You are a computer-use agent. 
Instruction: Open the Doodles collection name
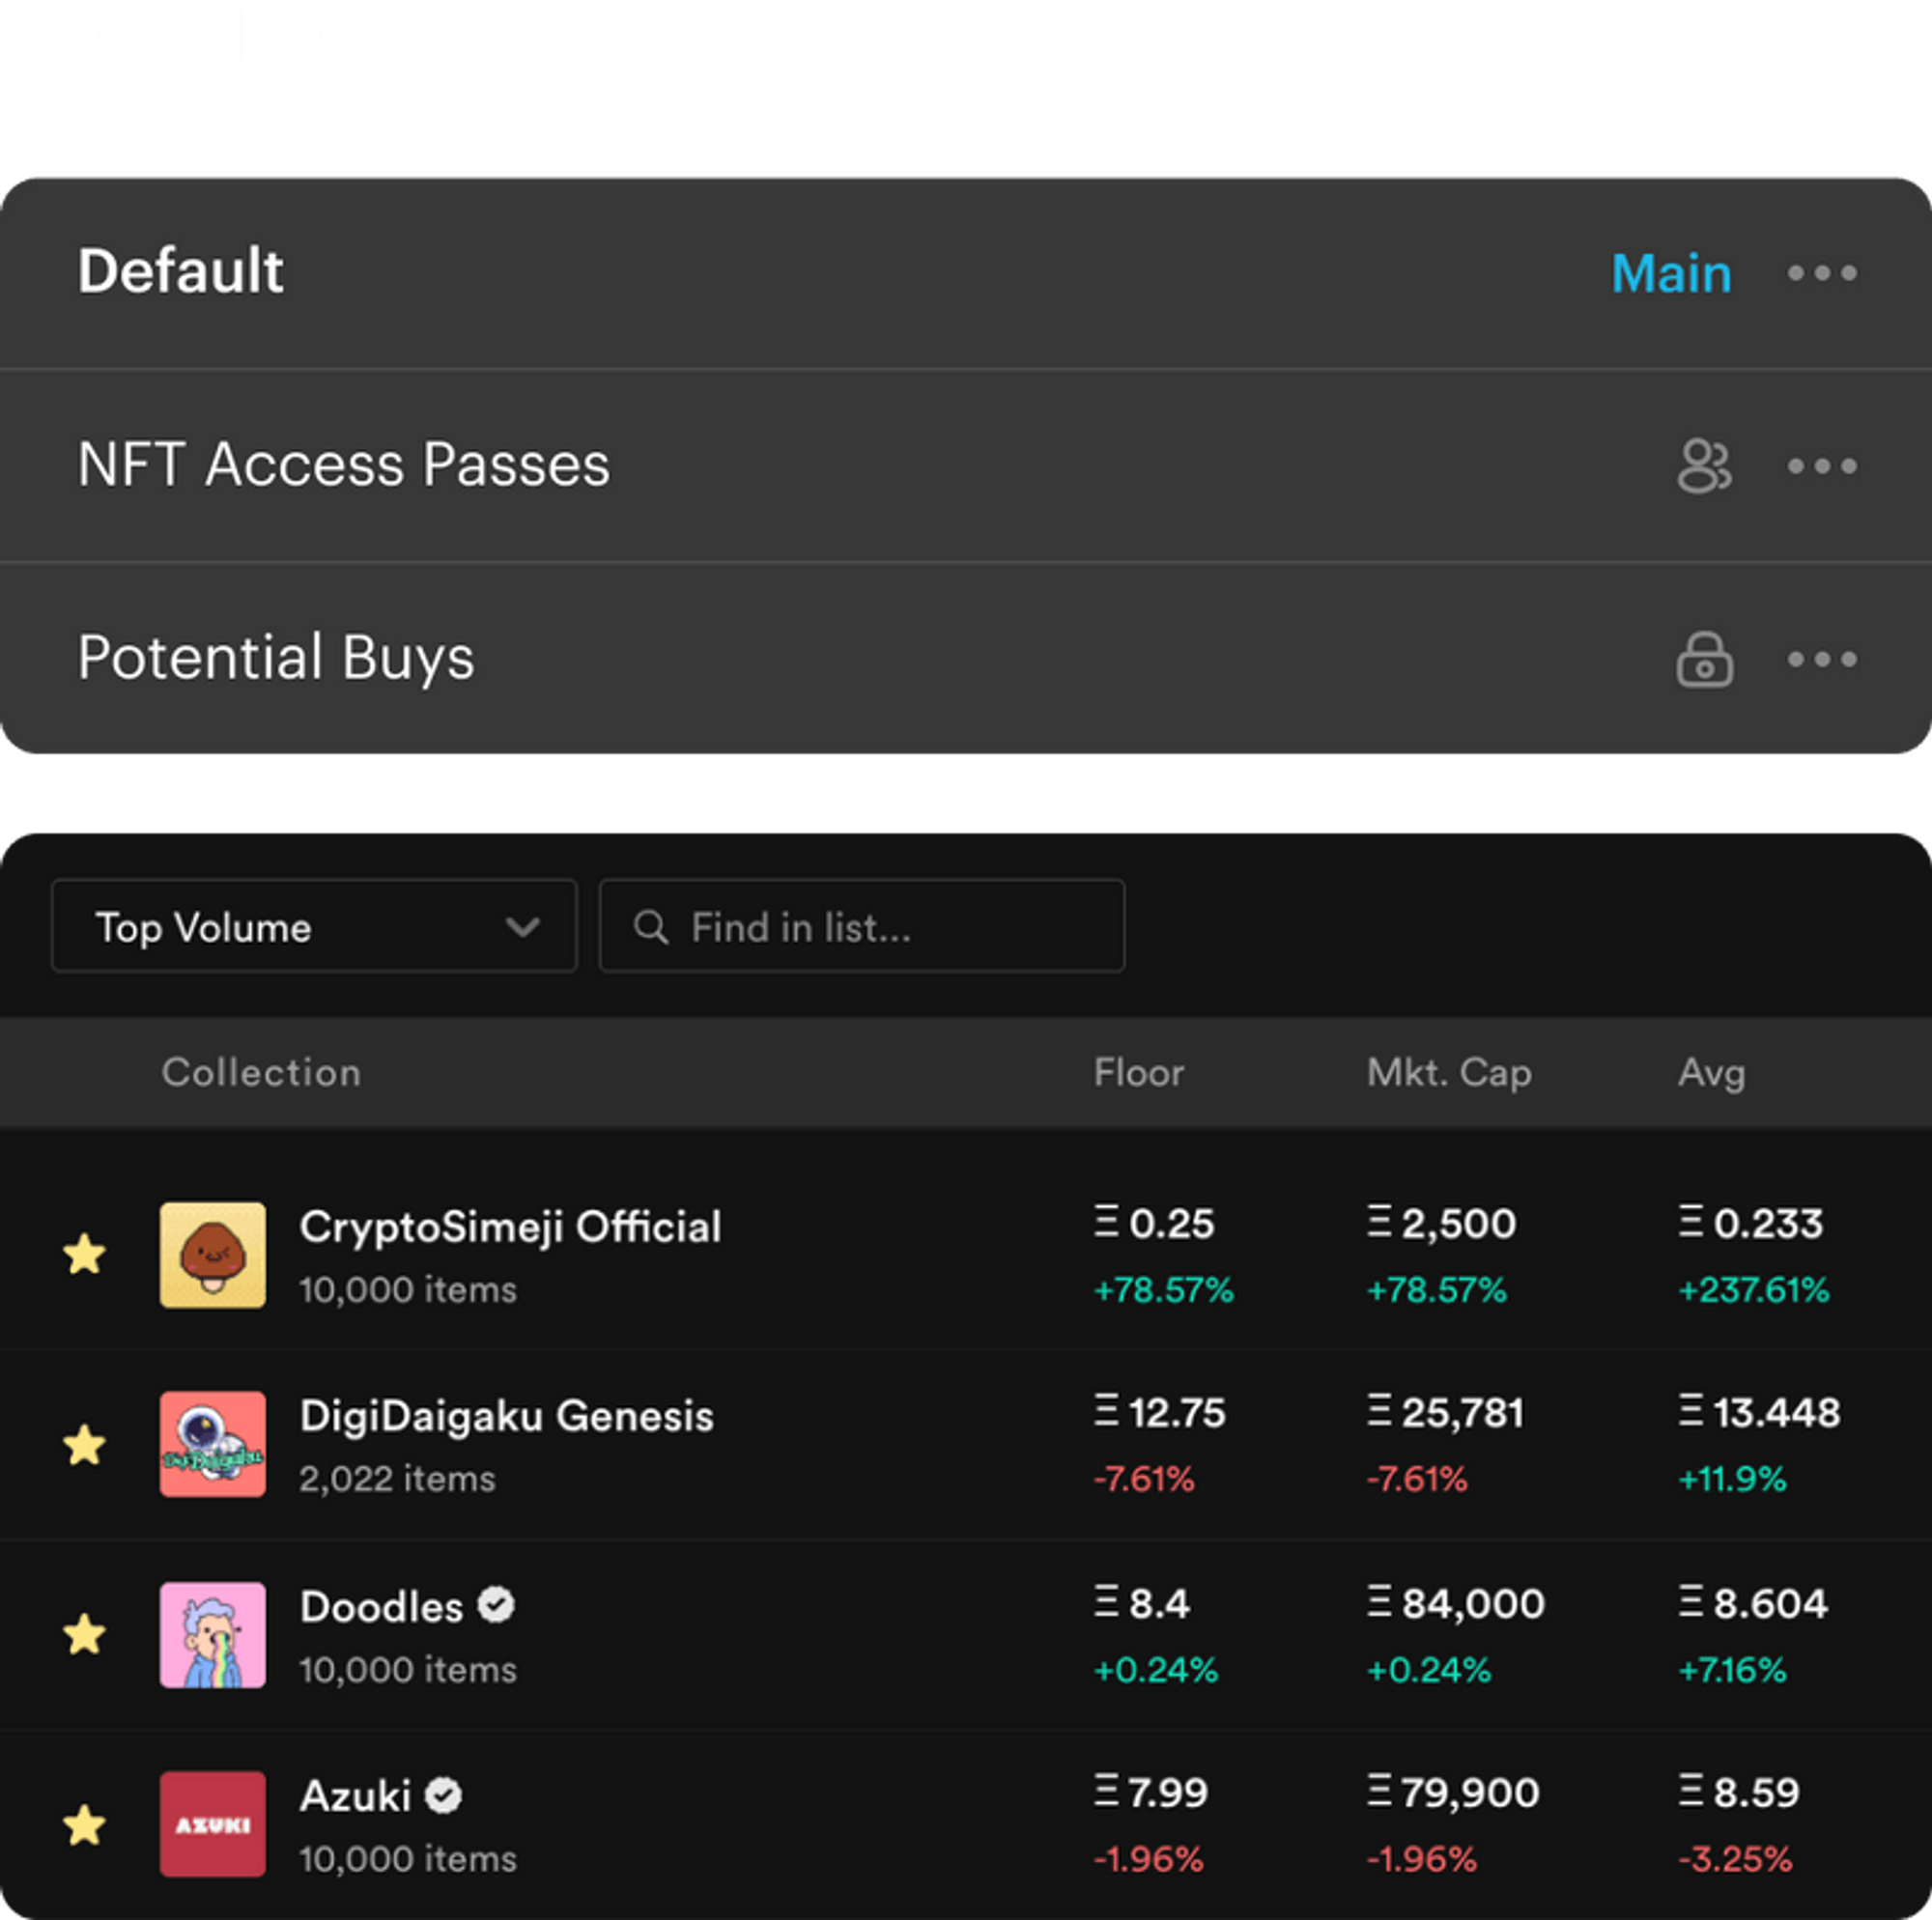pyautogui.click(x=381, y=1607)
